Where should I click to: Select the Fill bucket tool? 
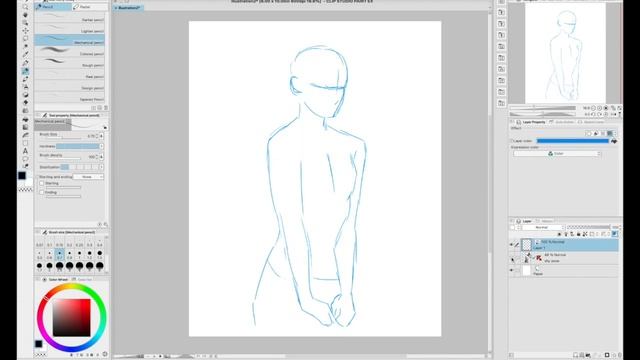[25, 119]
